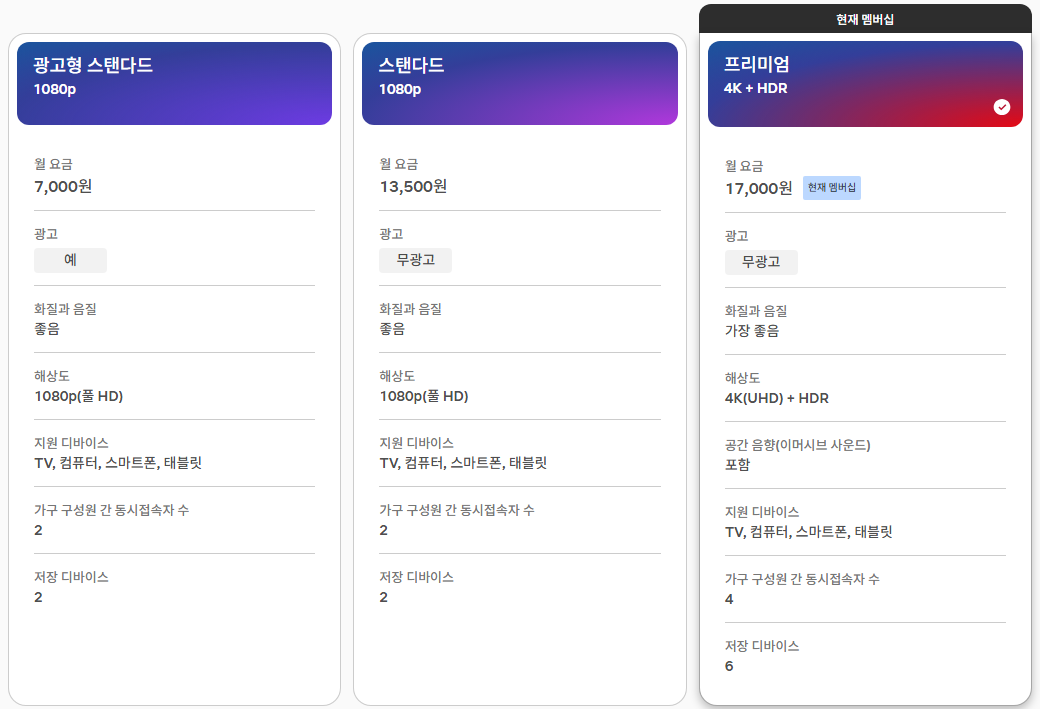
Task: Click the 월 요금 label in 프리미엄 card
Action: pyautogui.click(x=744, y=166)
